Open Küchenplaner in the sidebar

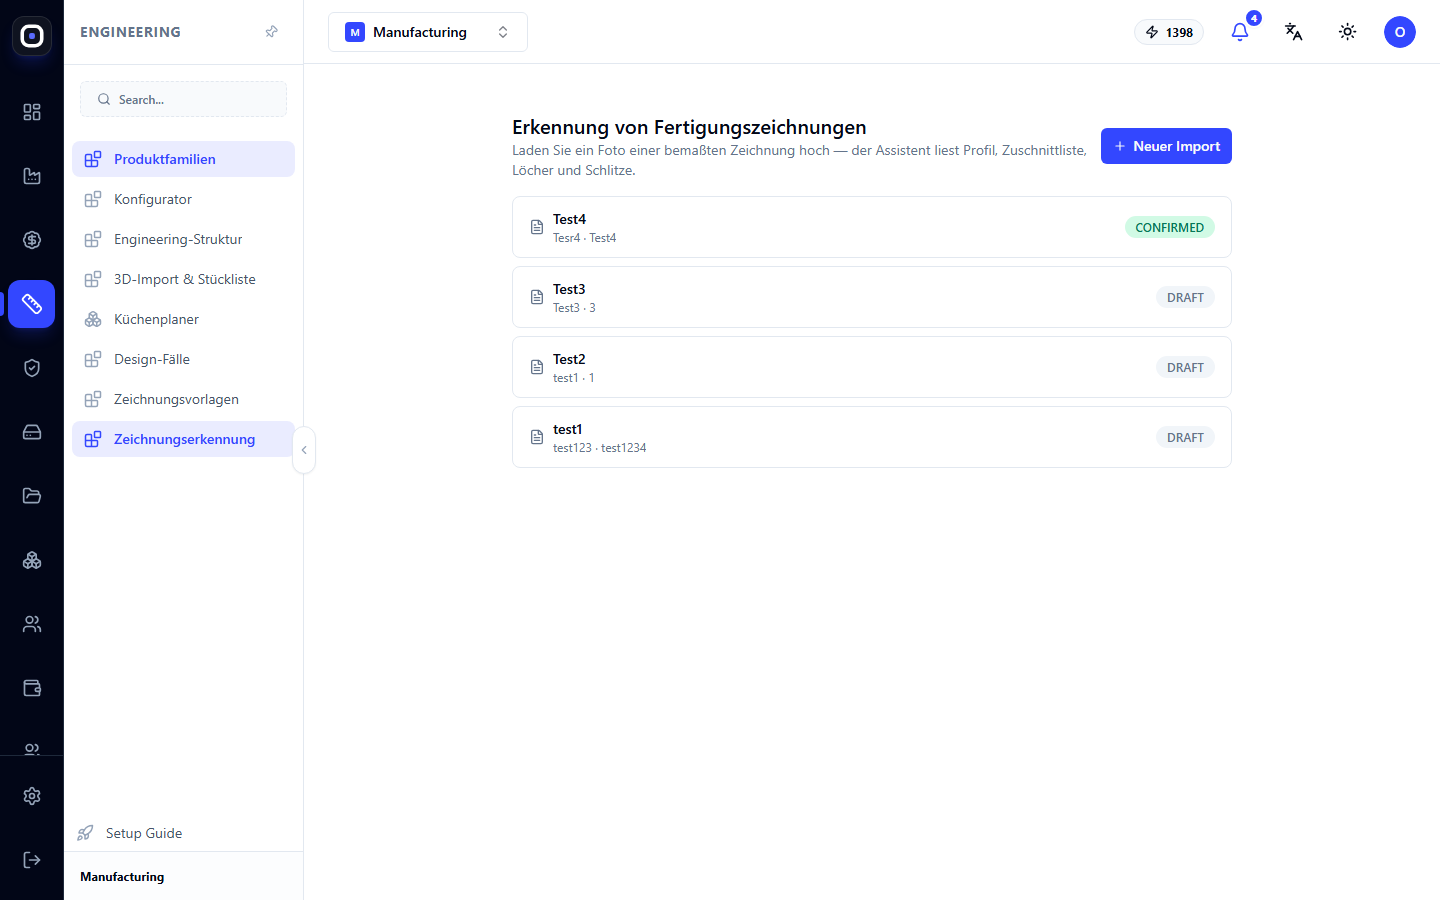tap(183, 319)
